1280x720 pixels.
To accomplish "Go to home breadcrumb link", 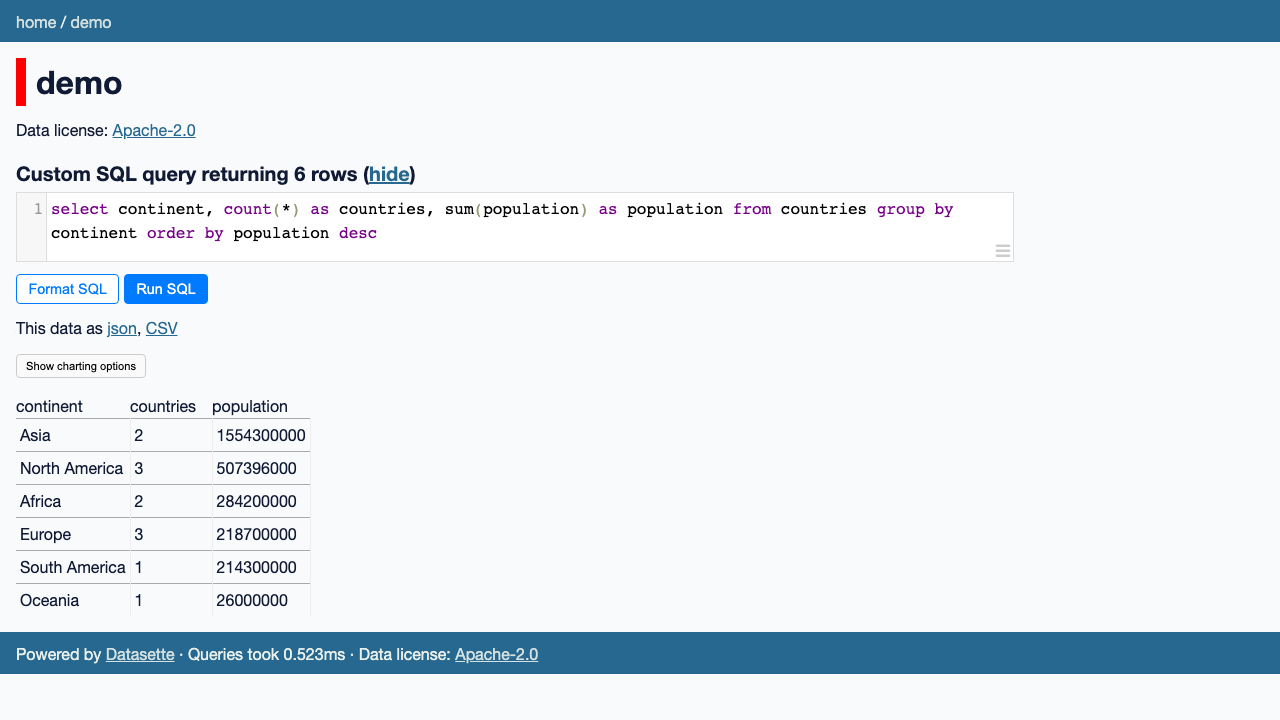I will coord(36,22).
